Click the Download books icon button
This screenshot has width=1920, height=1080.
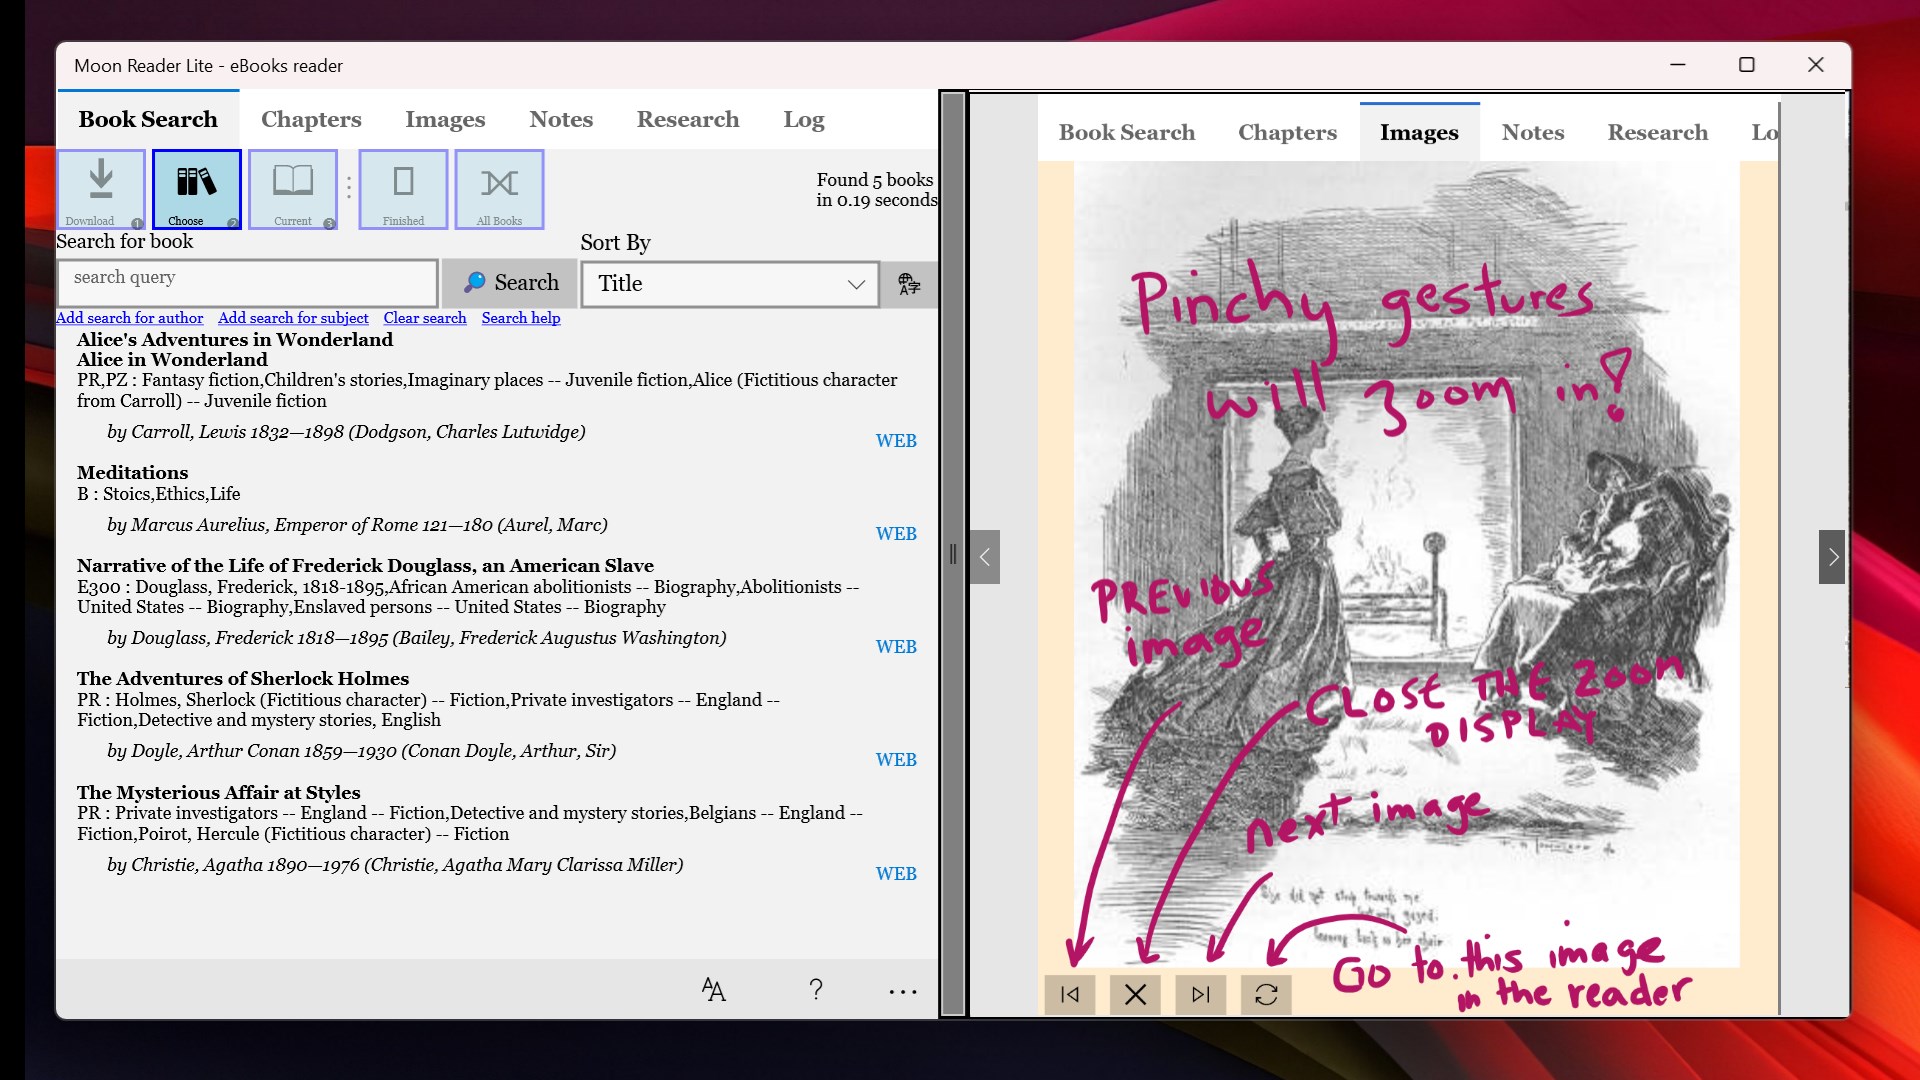click(x=101, y=189)
